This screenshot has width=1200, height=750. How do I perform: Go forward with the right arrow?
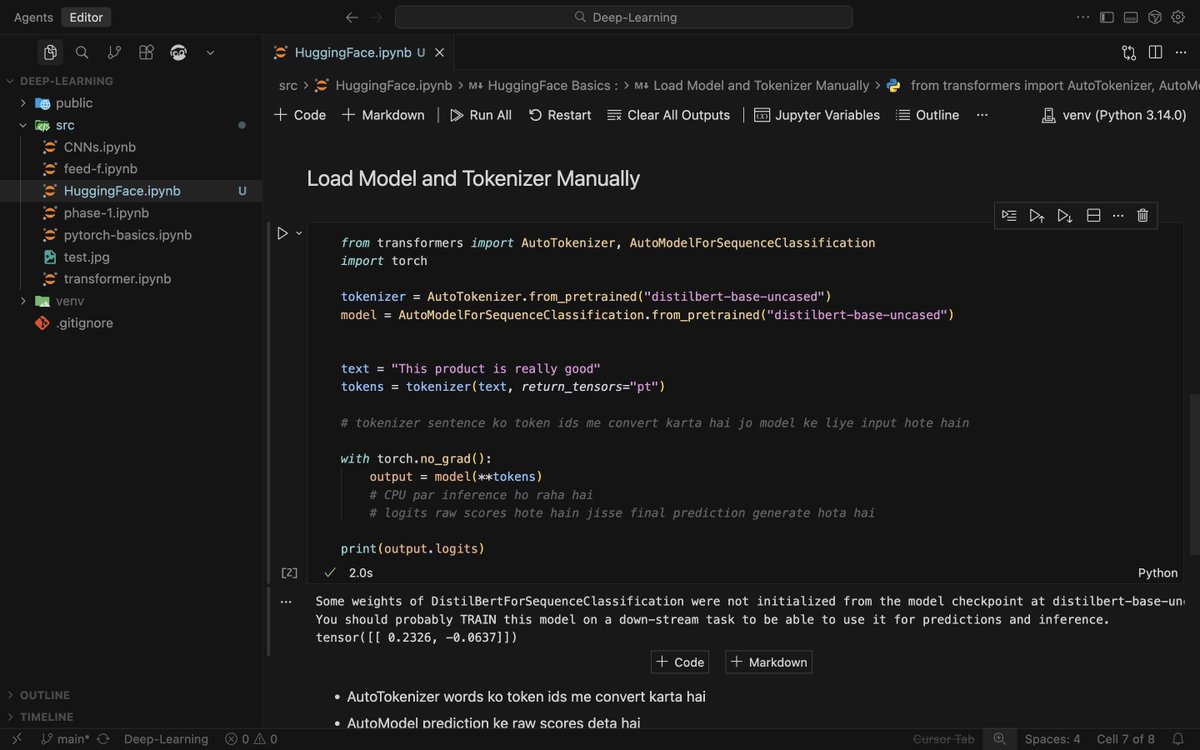click(377, 17)
